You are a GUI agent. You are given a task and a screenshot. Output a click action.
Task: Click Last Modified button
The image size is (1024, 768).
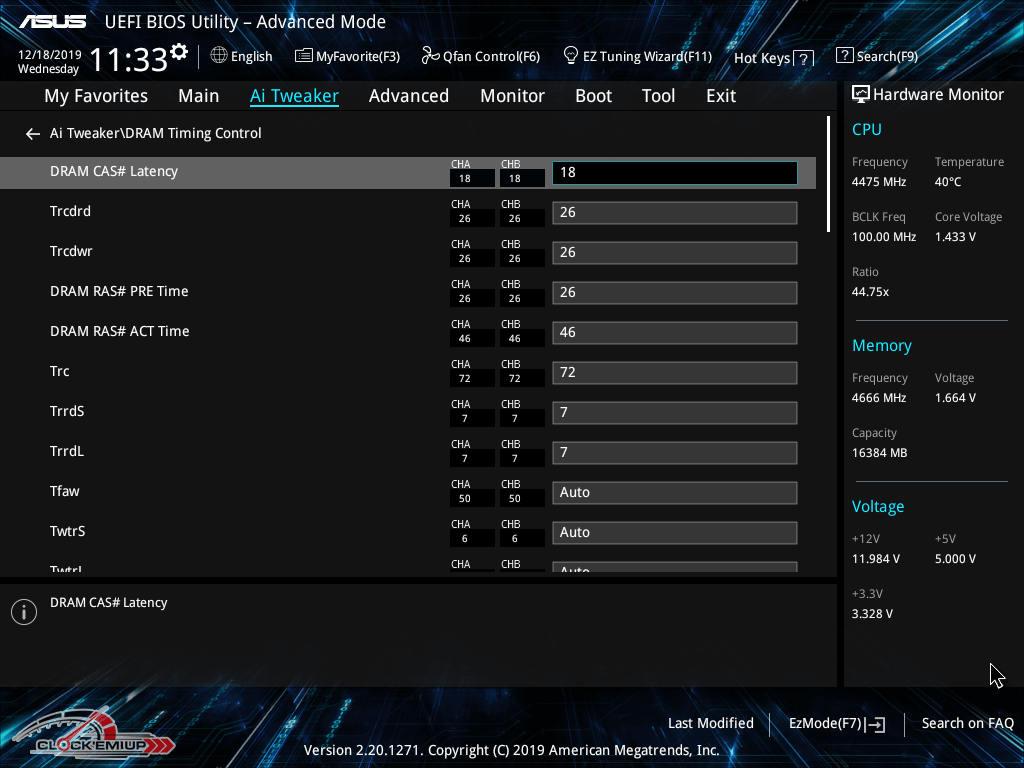710,723
